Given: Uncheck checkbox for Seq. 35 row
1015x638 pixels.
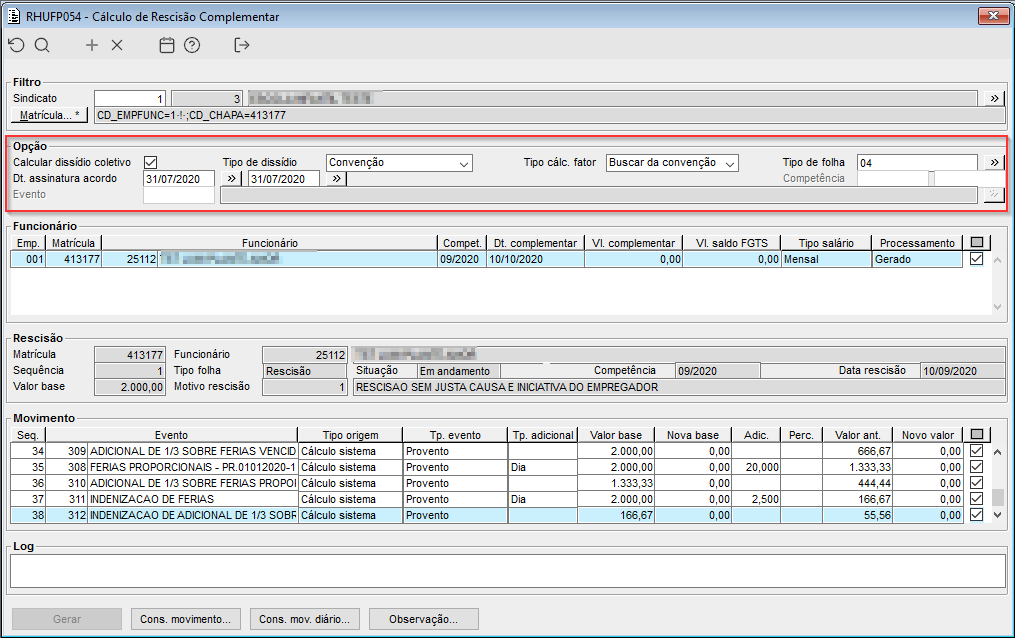Looking at the screenshot, I should [977, 467].
